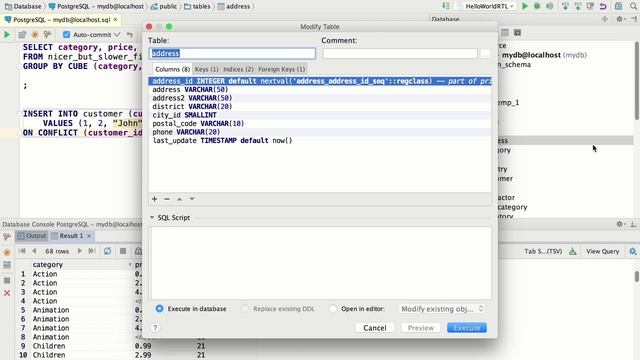Screen dimensions: 640x360
Task: Run with coverage from the top toolbar
Action: point(550,6)
